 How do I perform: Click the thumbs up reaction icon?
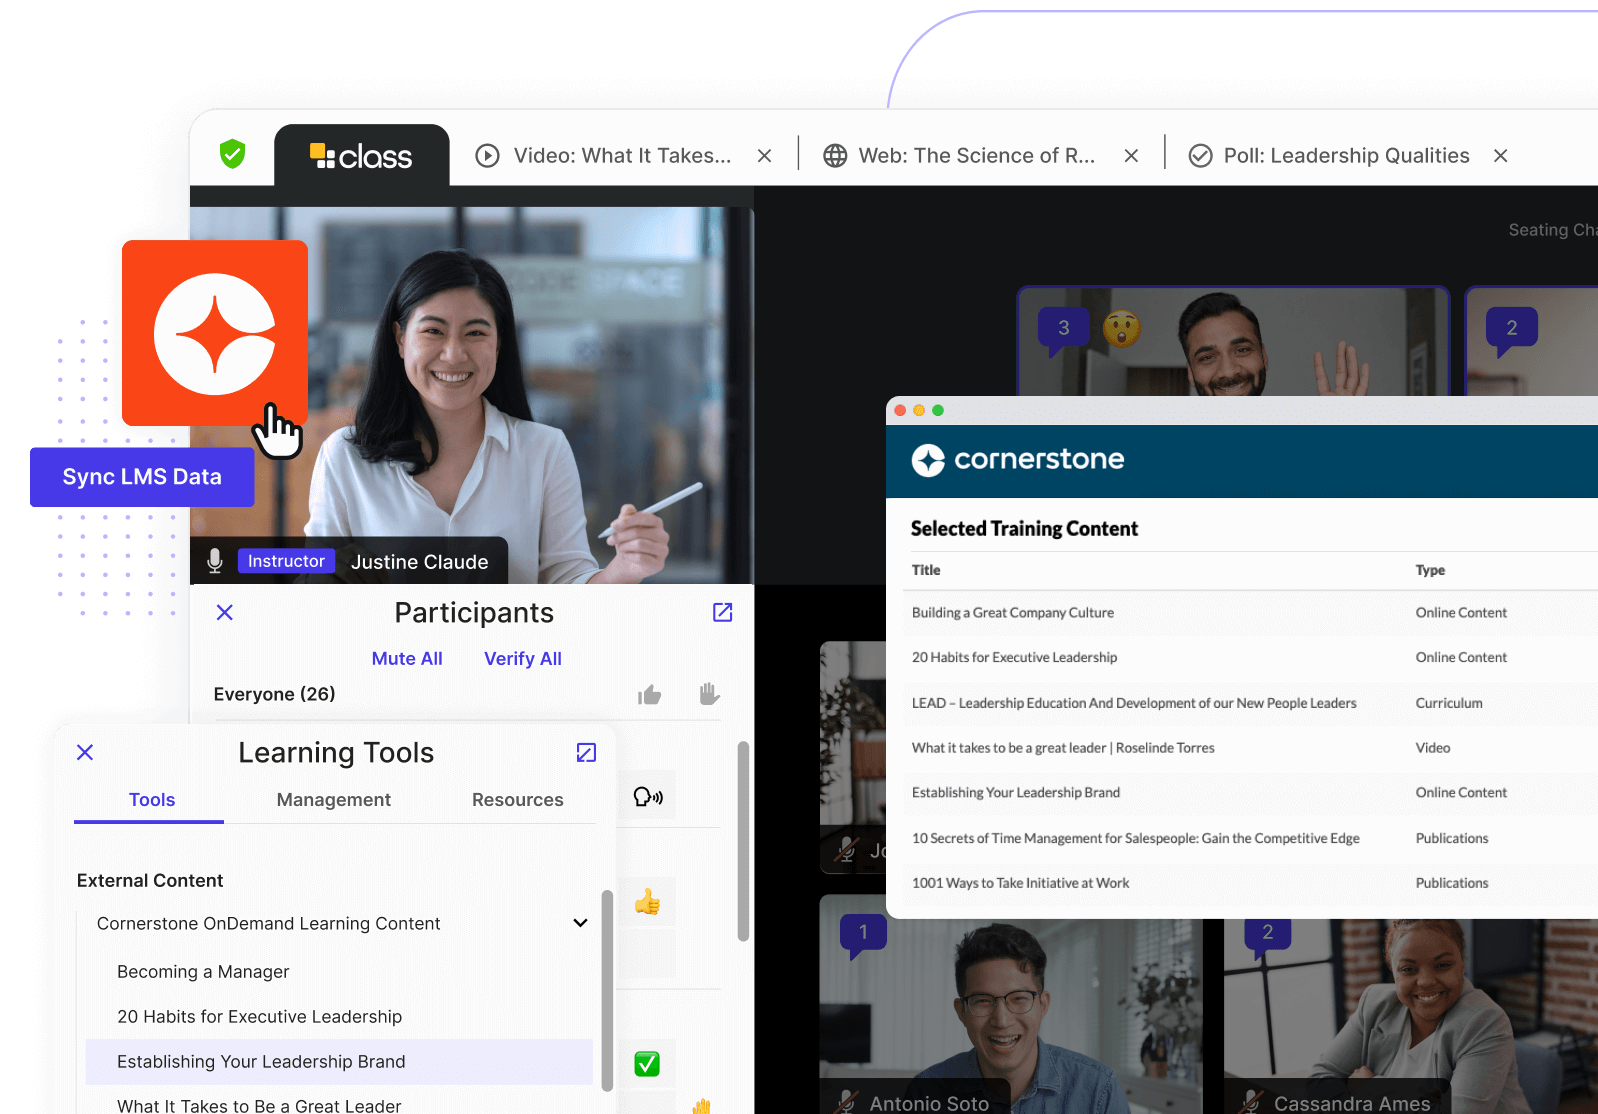649,695
